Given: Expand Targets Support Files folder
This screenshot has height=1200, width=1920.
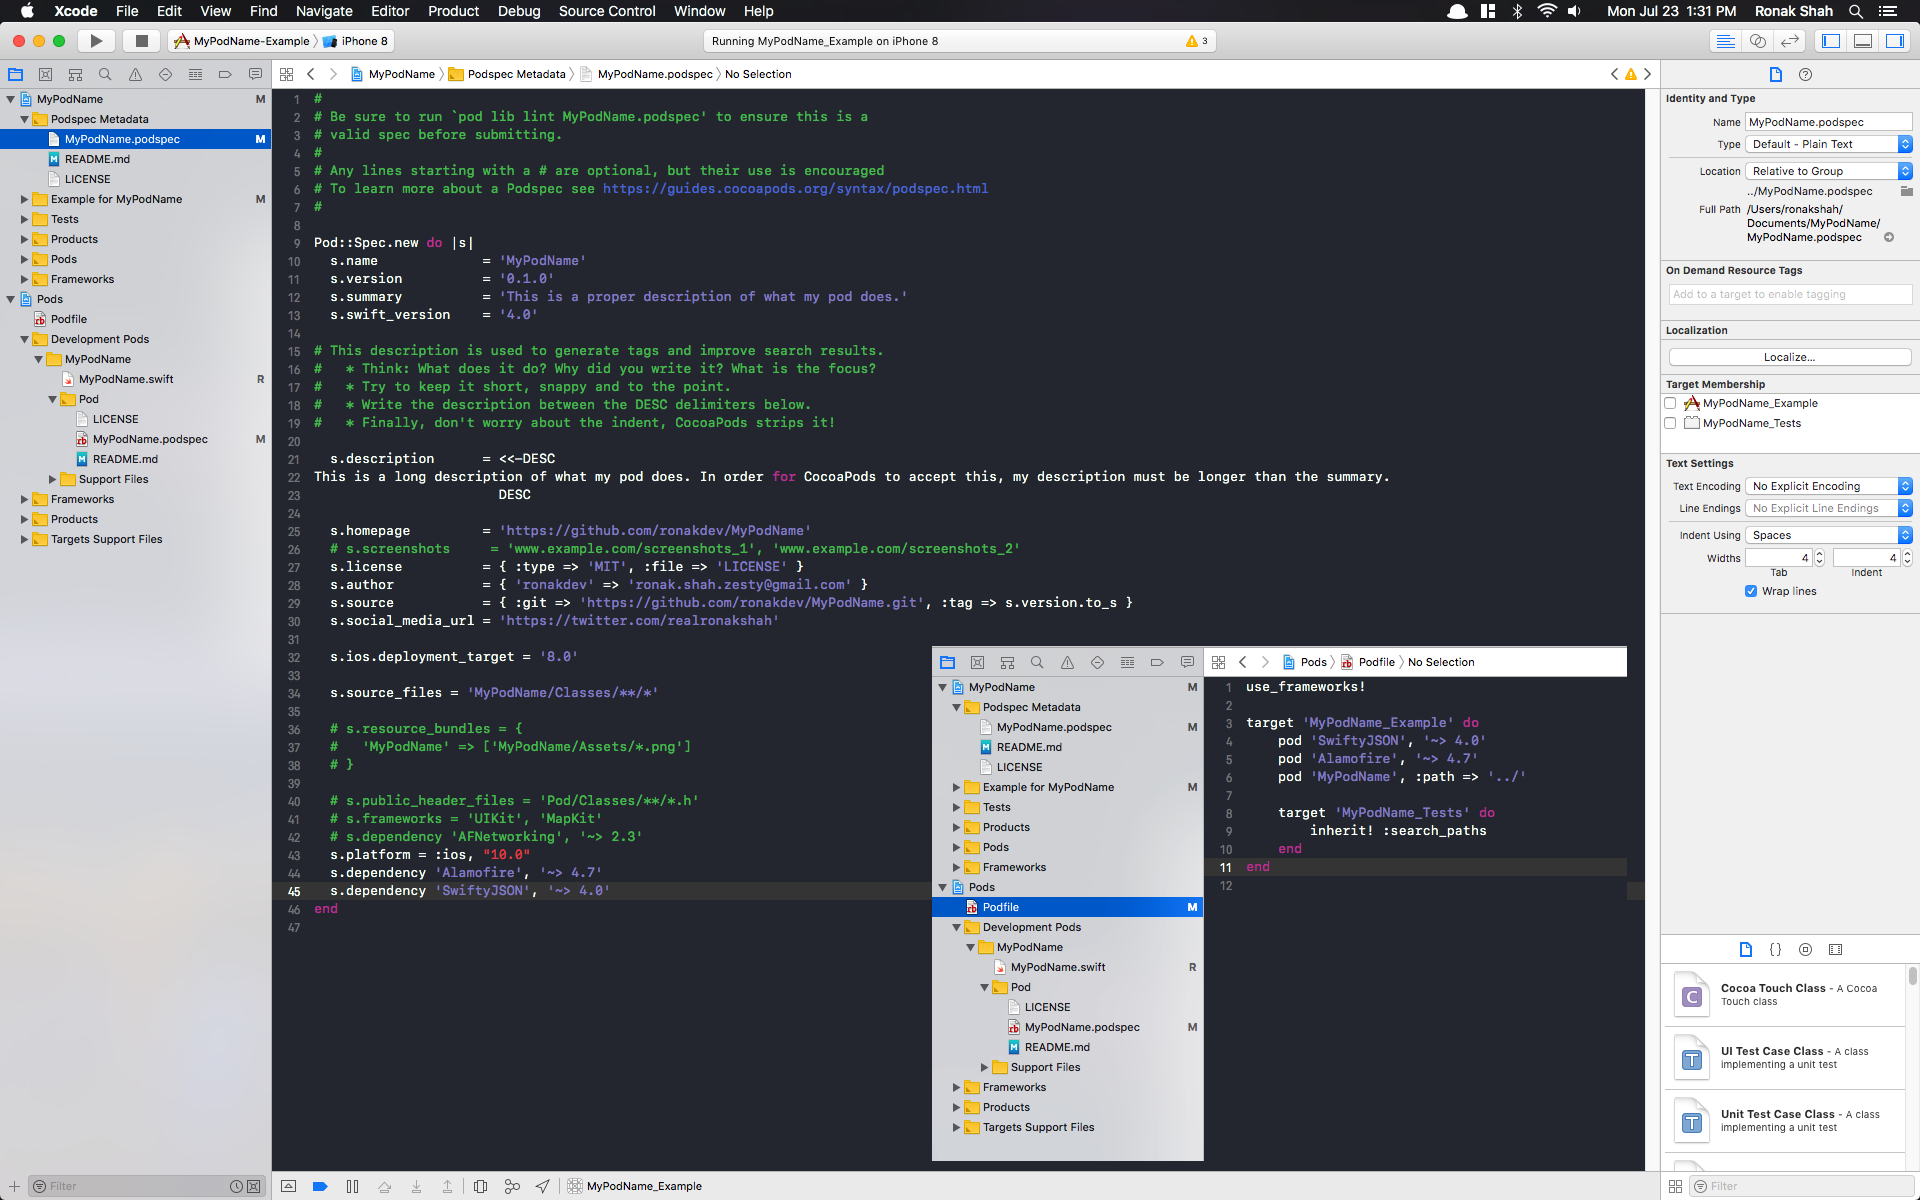Looking at the screenshot, I should pyautogui.click(x=25, y=539).
